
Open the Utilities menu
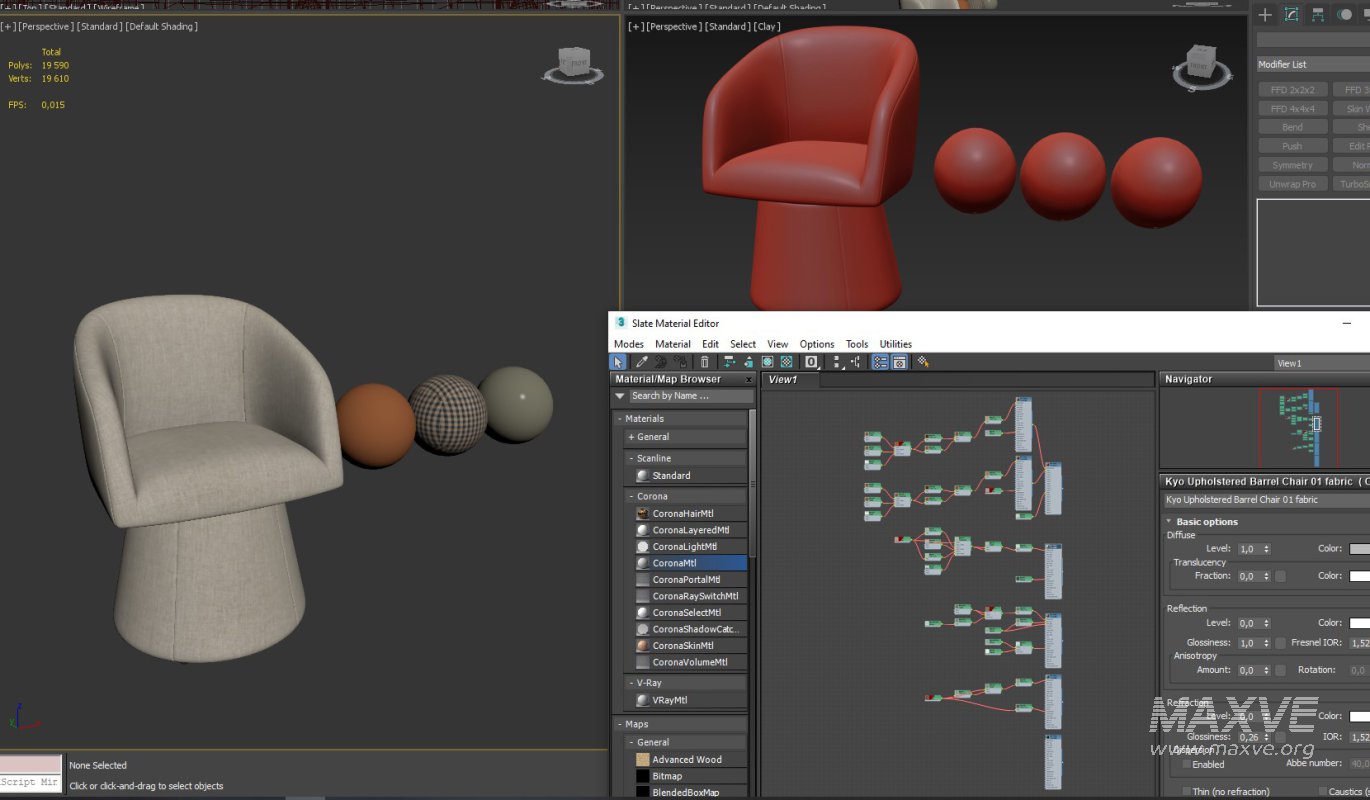(895, 344)
